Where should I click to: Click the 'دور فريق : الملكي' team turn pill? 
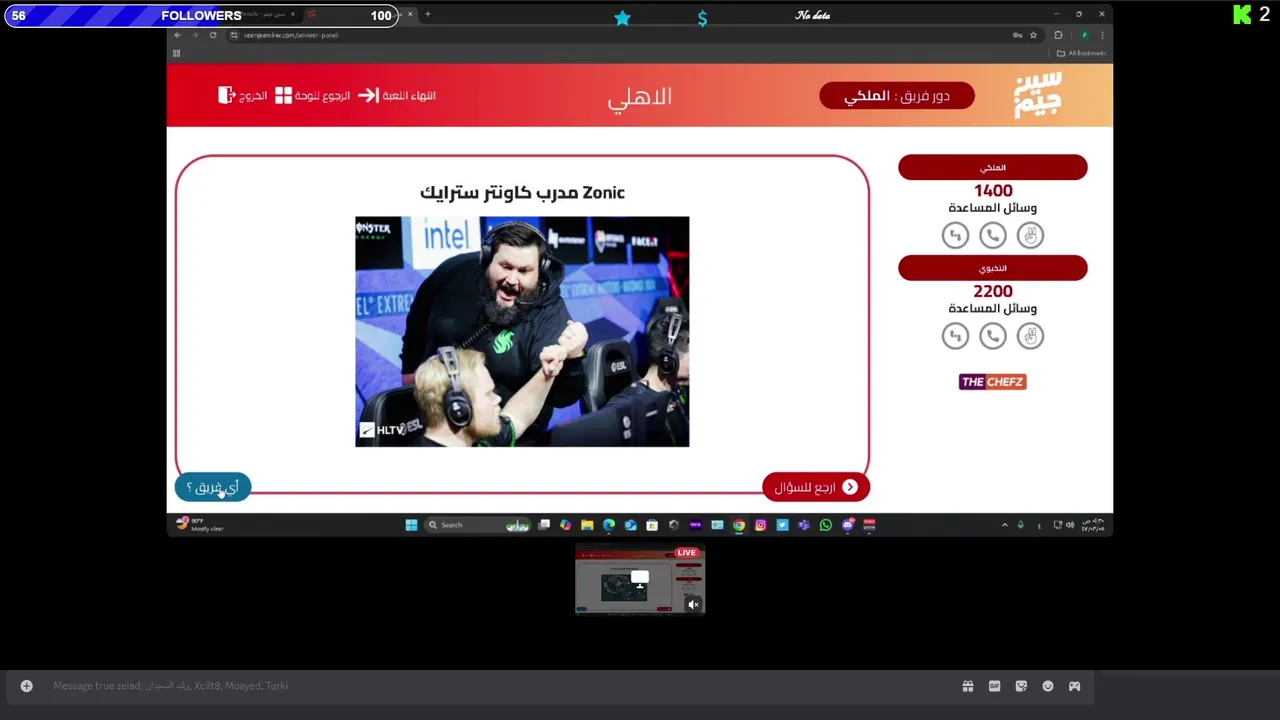click(896, 96)
